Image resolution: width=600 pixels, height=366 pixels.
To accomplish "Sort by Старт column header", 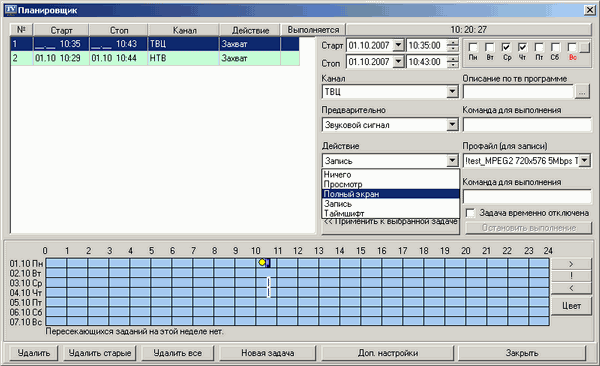I will coord(61,30).
